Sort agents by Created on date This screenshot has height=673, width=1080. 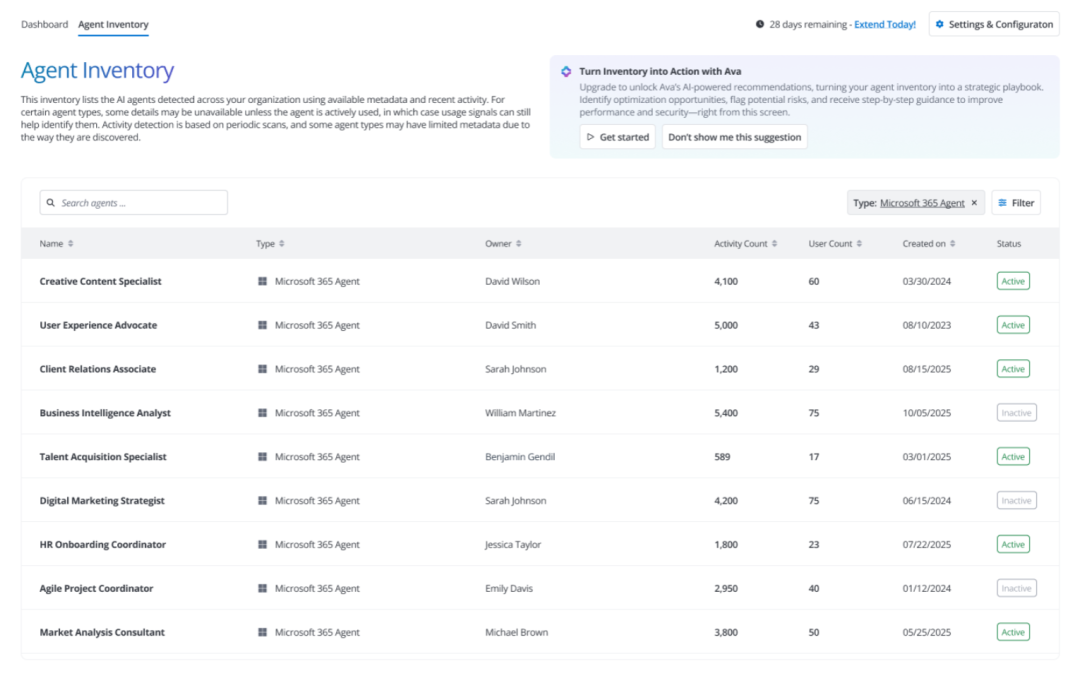click(x=952, y=244)
